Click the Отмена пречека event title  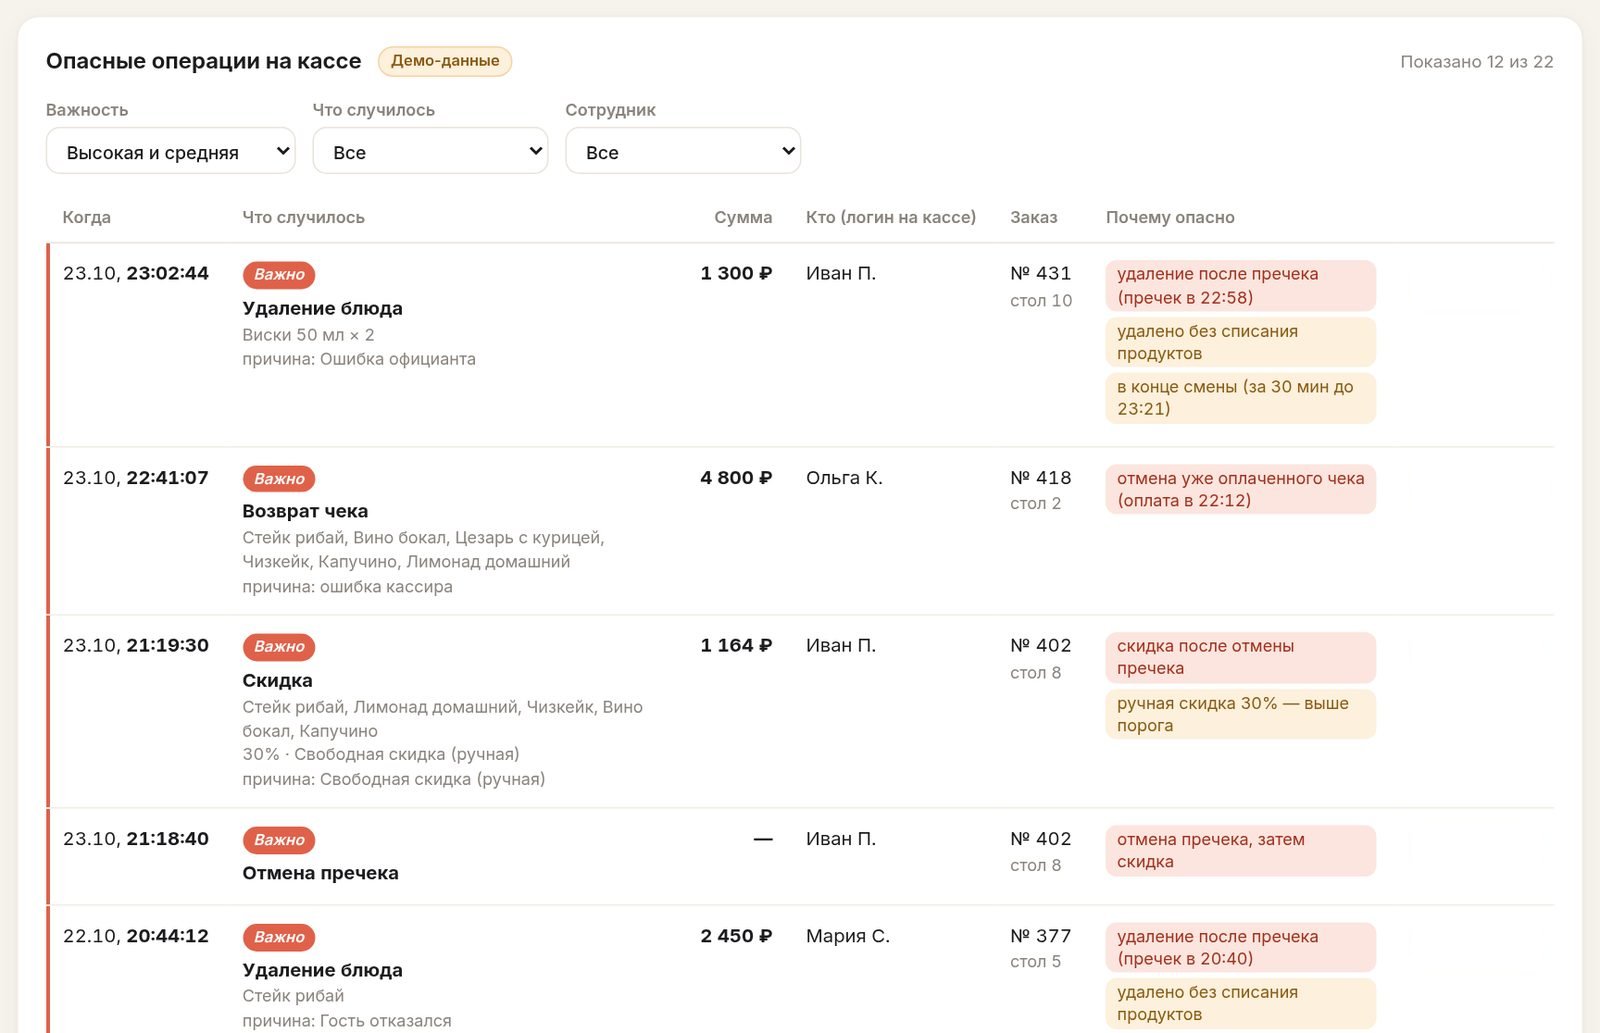point(320,873)
